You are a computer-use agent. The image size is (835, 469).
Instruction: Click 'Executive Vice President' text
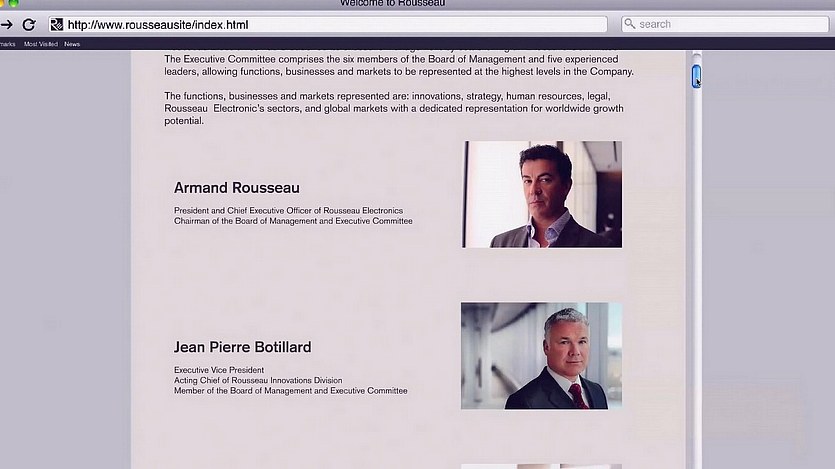[219, 370]
